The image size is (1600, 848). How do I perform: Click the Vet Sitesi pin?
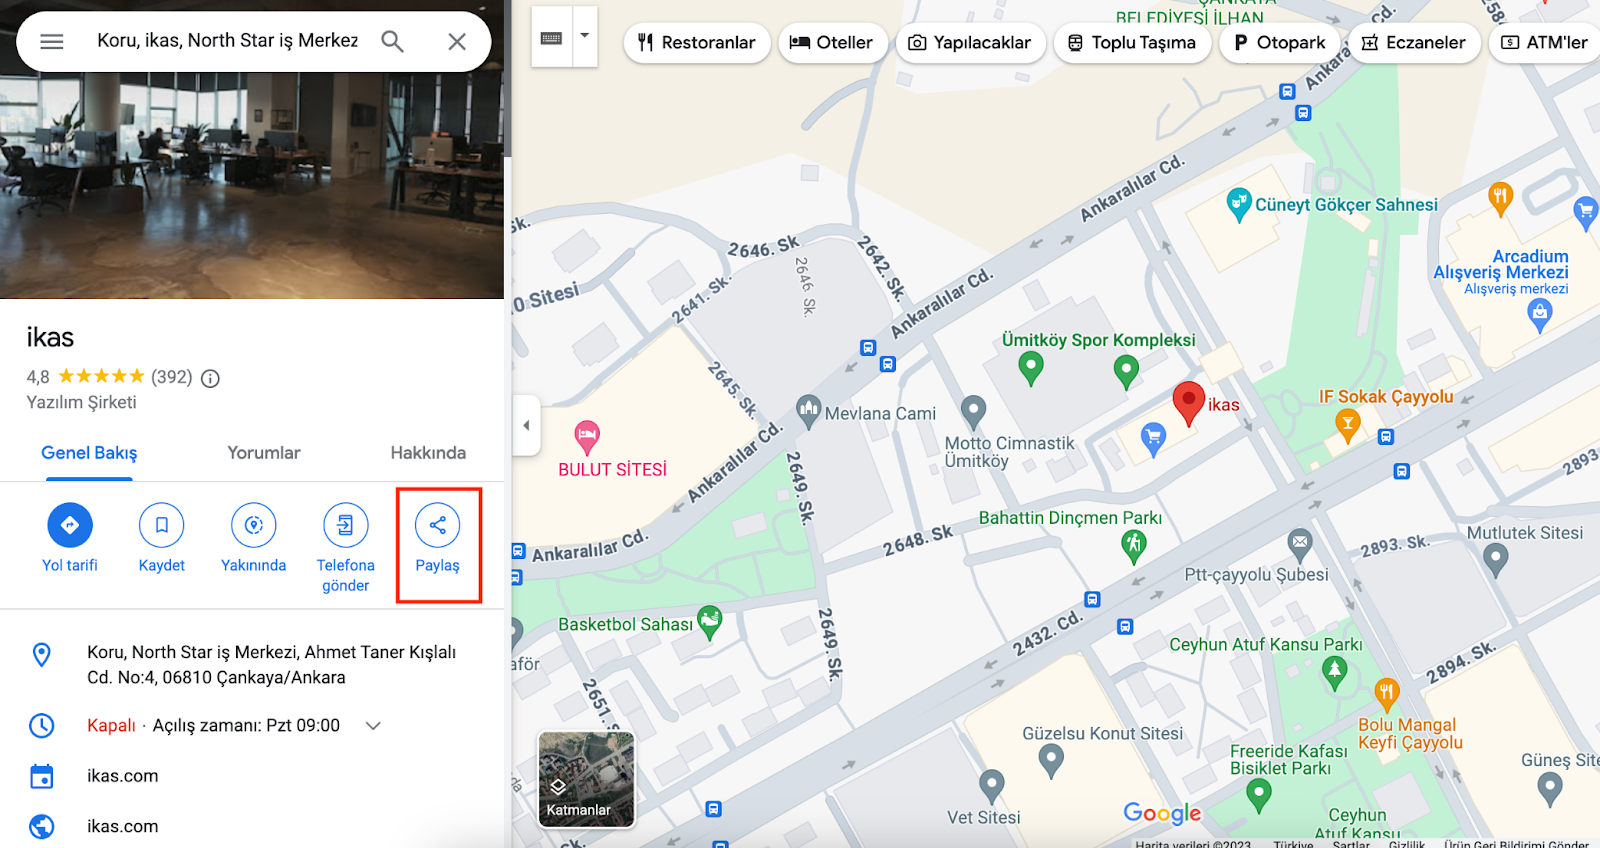(x=991, y=786)
